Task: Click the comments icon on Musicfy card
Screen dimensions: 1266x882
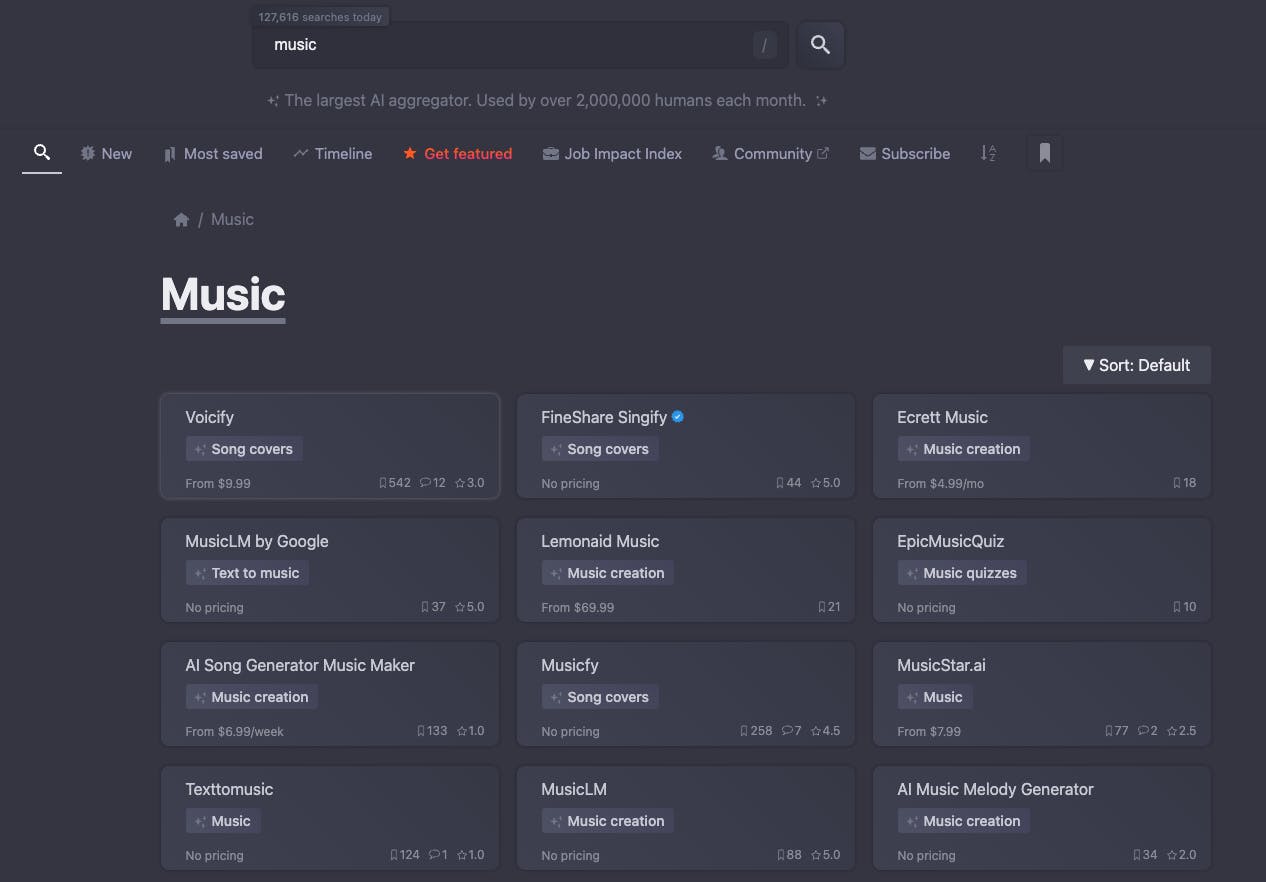Action: 787,731
